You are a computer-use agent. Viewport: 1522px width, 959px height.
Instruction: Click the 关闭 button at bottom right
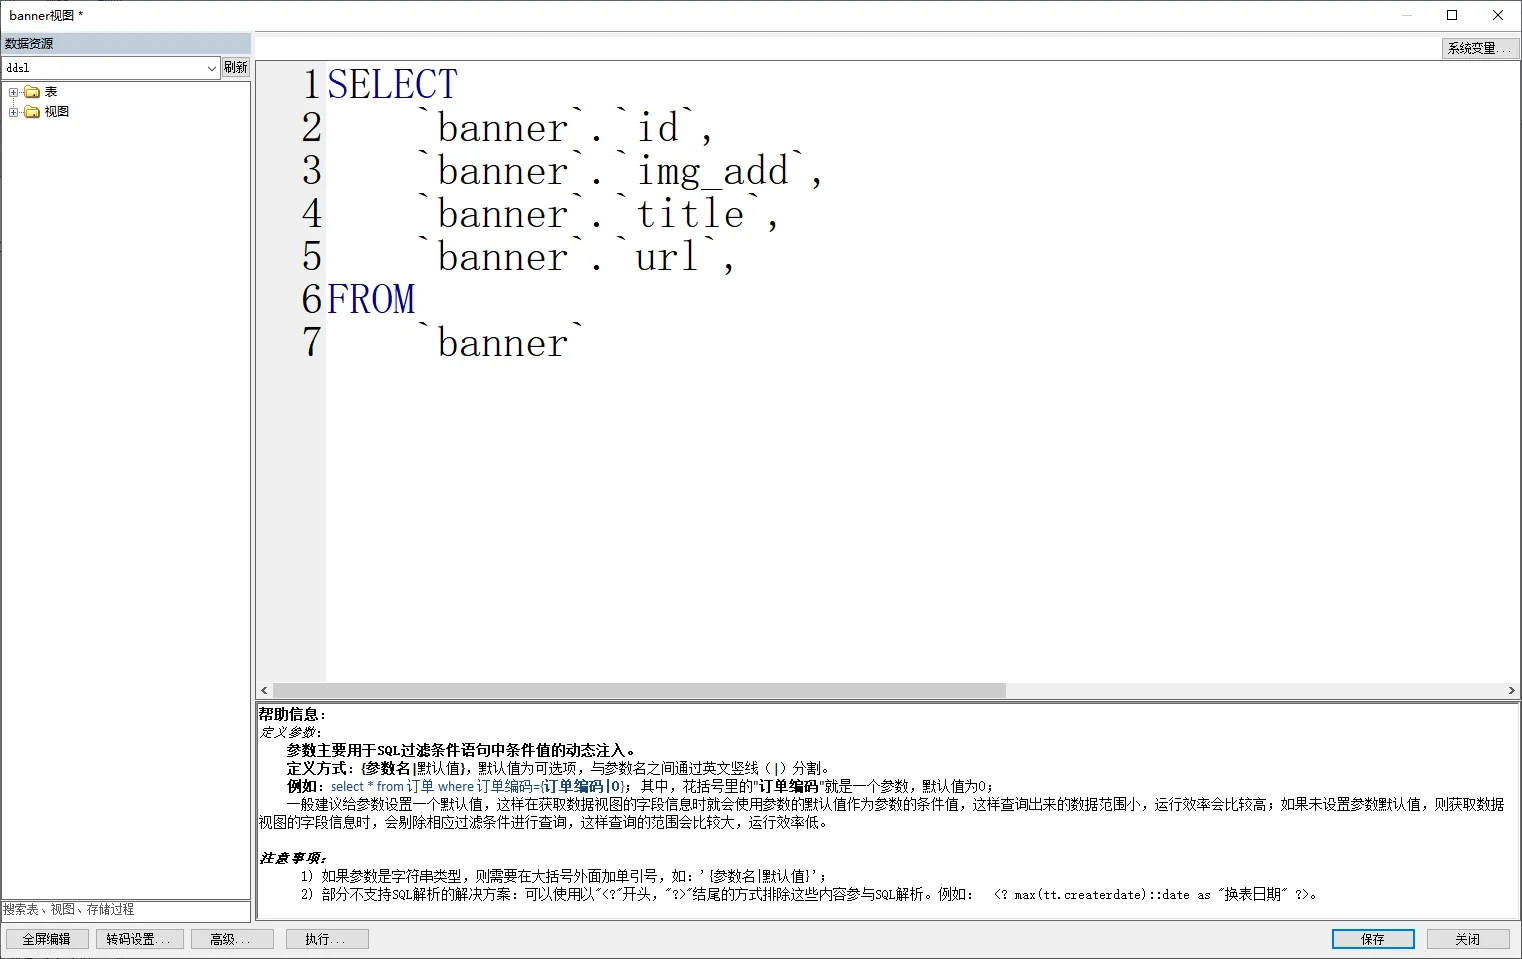(x=1467, y=939)
